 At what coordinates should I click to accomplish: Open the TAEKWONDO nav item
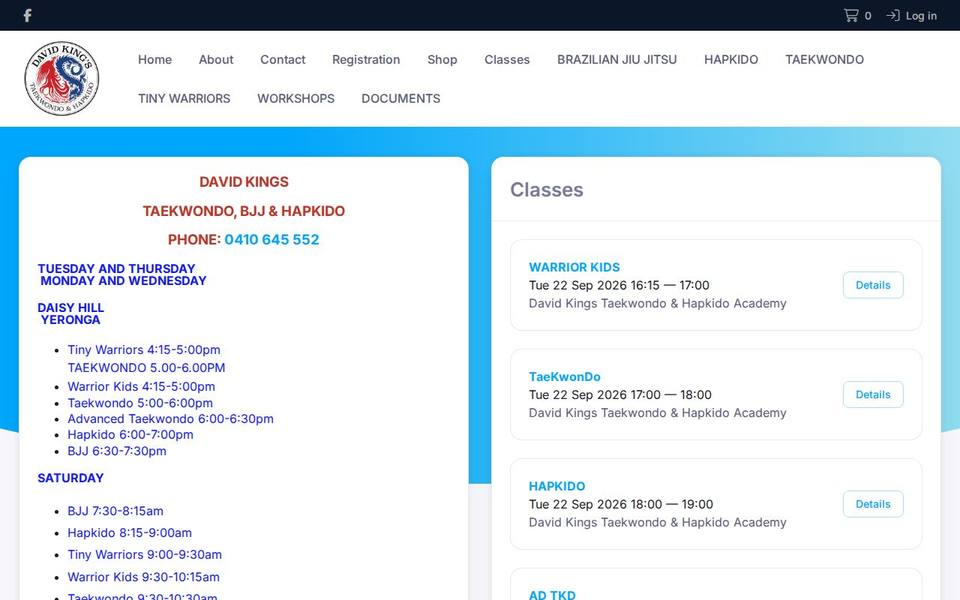click(825, 59)
